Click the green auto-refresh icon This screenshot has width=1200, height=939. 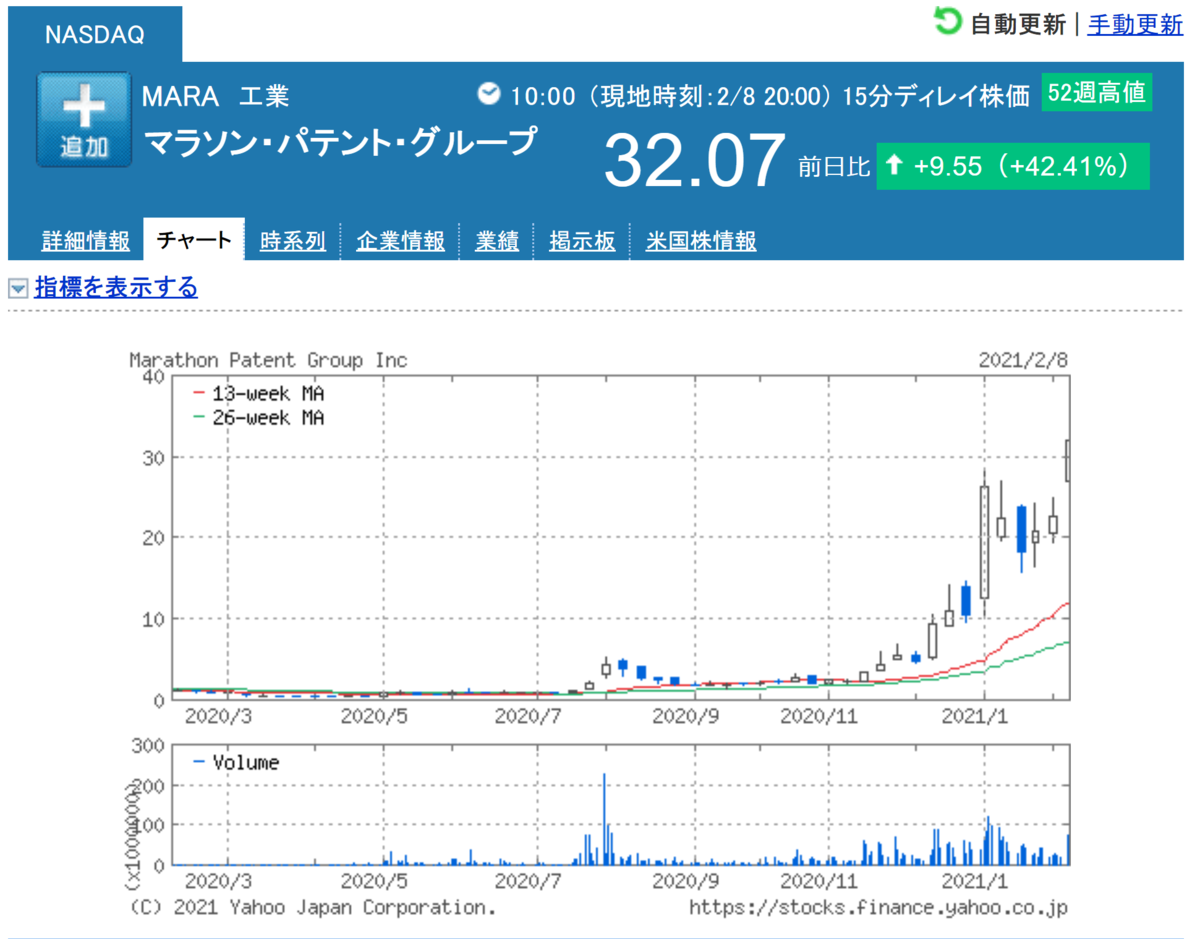[x=948, y=21]
